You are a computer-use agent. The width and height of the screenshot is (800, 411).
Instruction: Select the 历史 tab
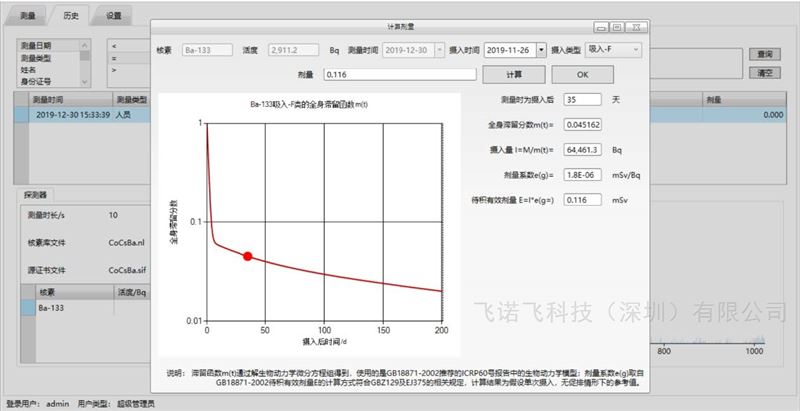point(70,16)
